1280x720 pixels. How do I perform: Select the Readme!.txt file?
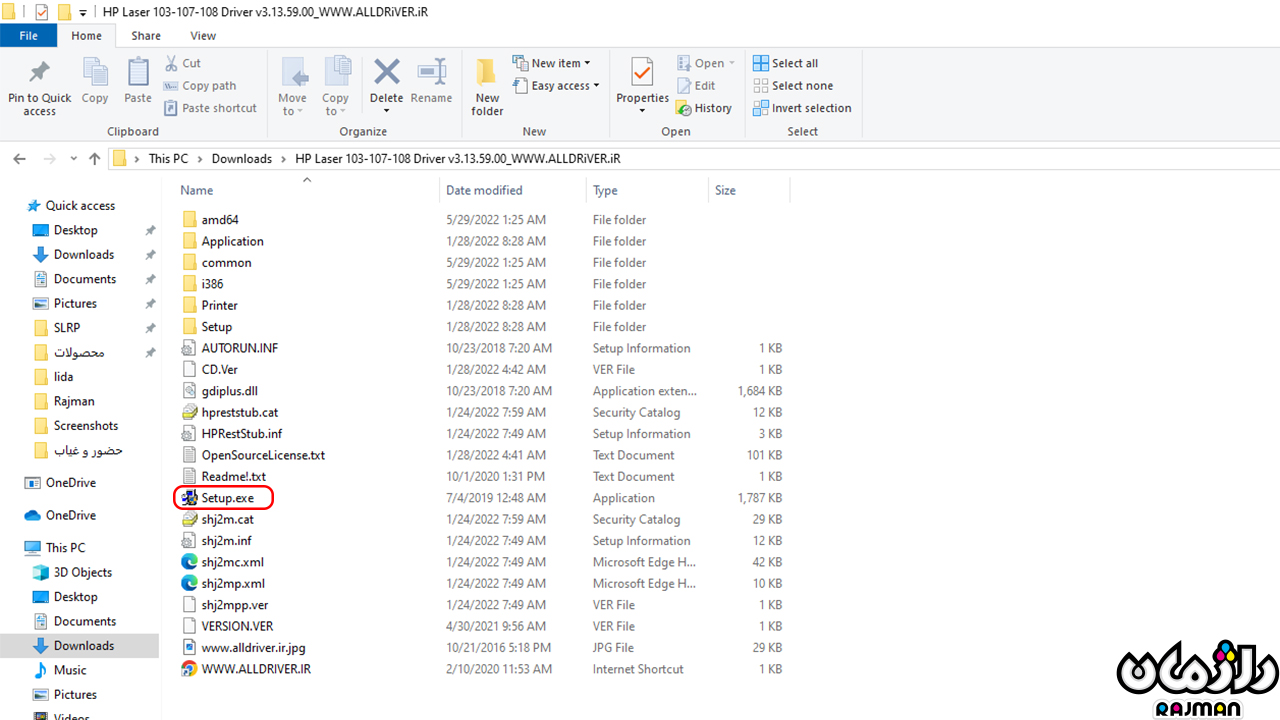coord(233,477)
